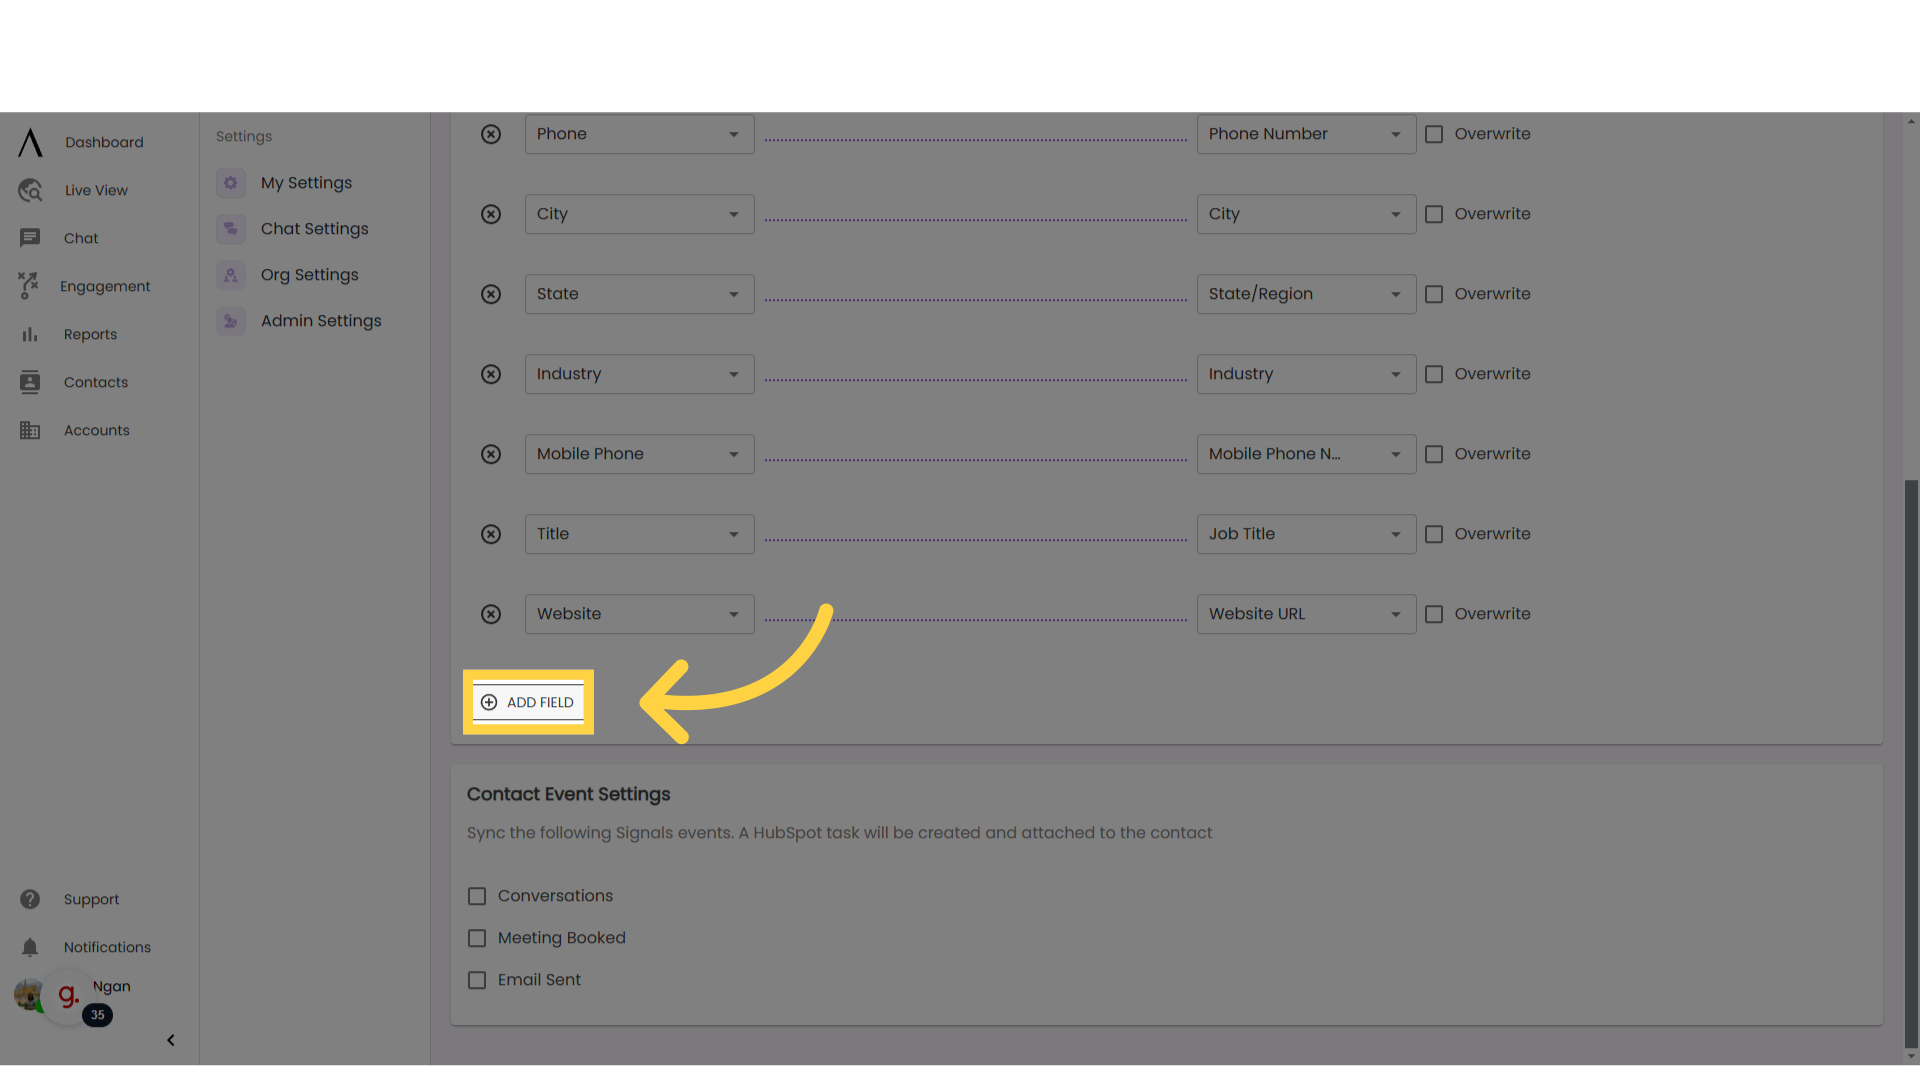The height and width of the screenshot is (1080, 1920).
Task: Open Chat Settings menu item
Action: 314,228
